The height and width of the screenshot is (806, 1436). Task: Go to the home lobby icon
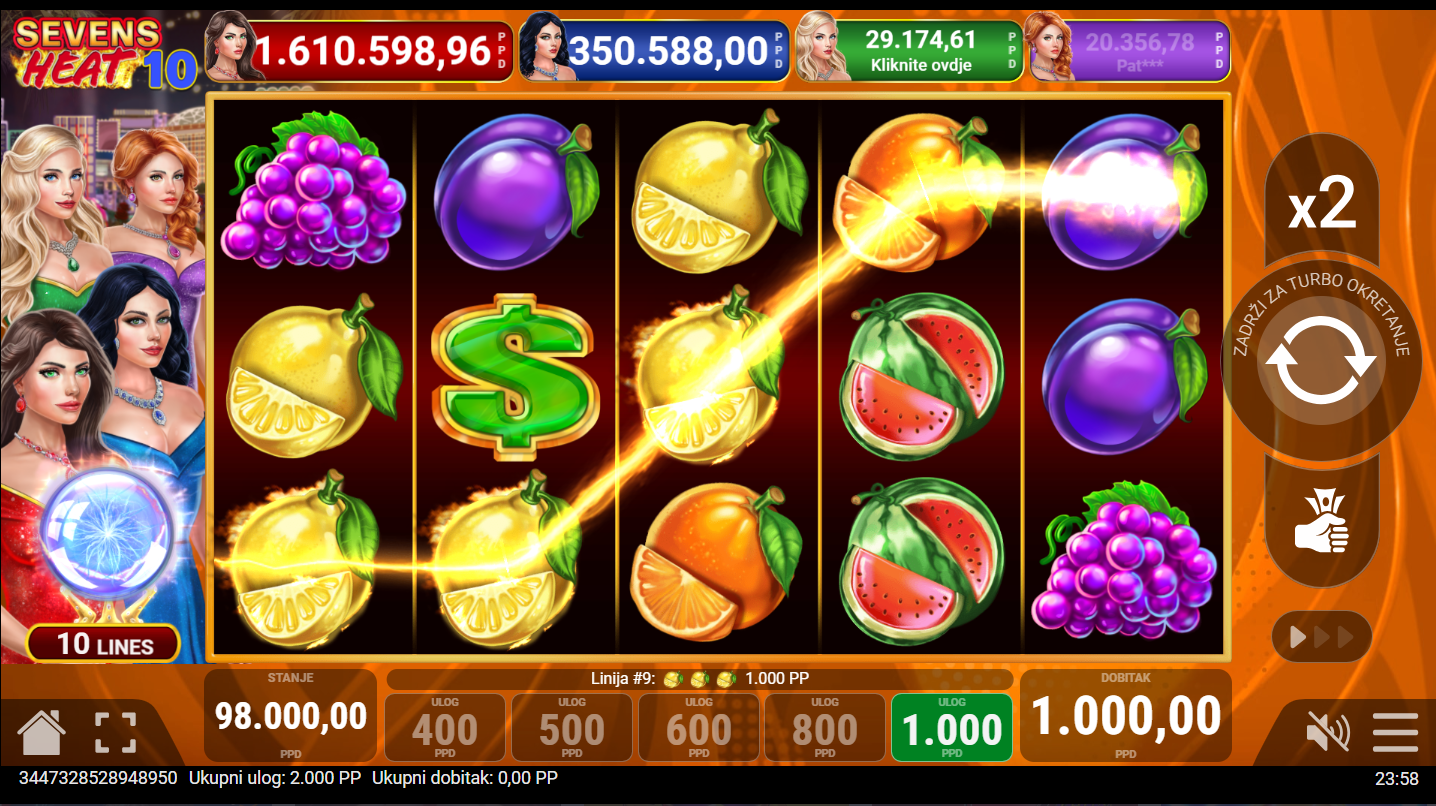coord(42,732)
